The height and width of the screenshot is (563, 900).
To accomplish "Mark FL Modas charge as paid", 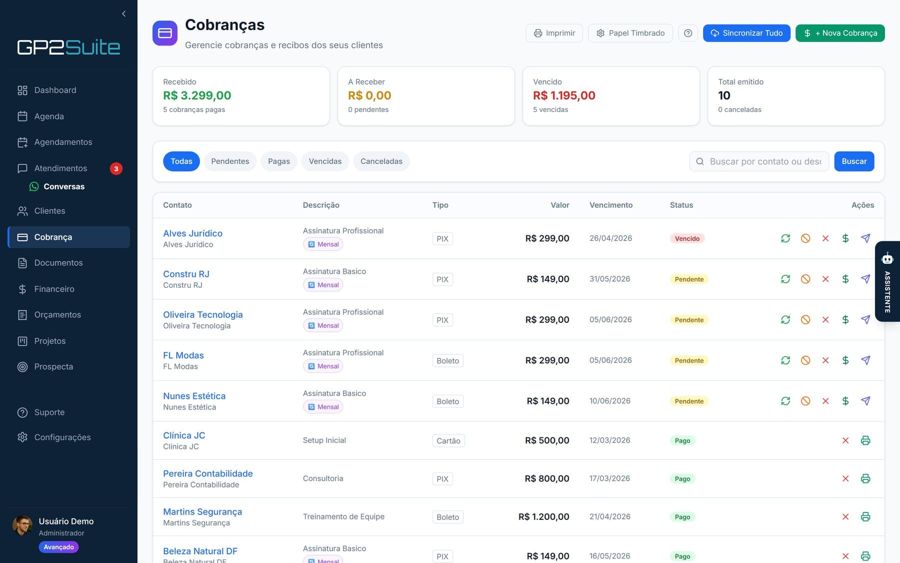I will [845, 360].
